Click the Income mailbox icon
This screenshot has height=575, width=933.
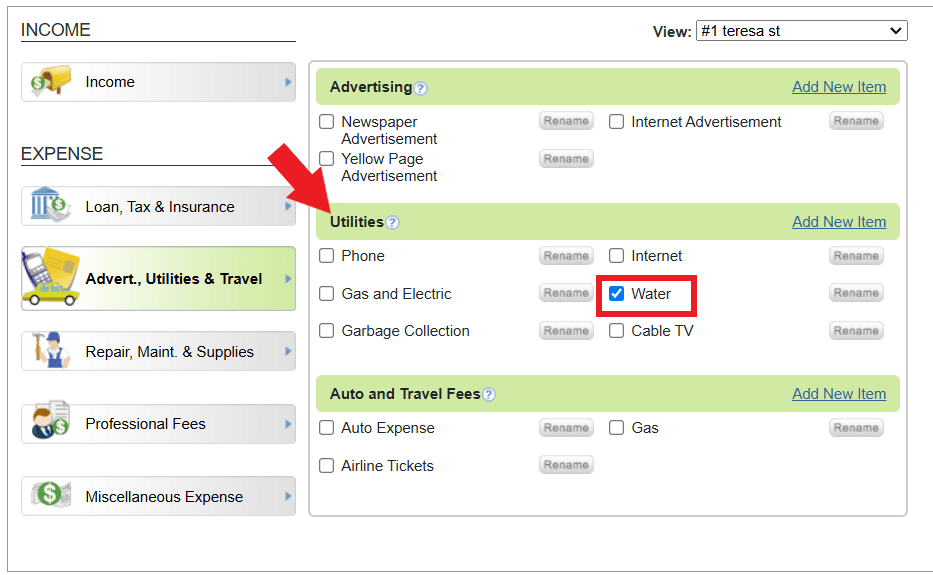click(50, 82)
